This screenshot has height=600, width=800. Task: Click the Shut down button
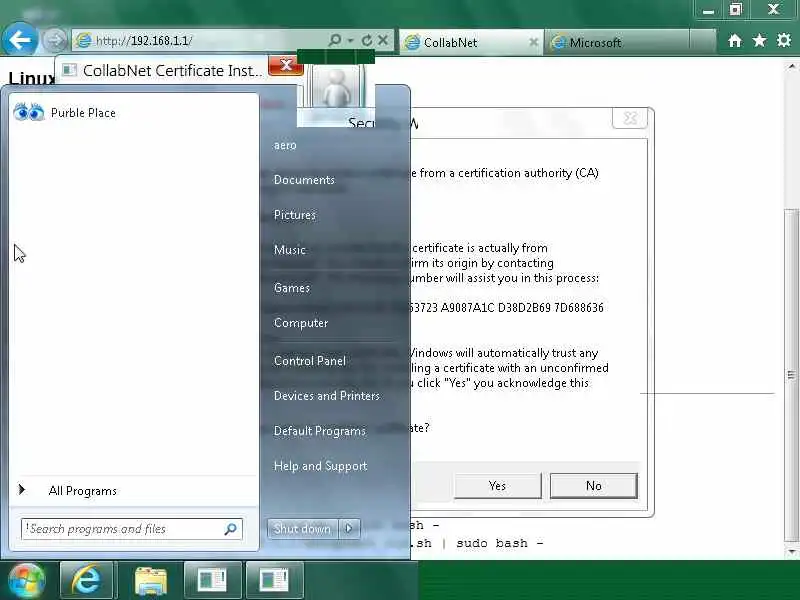[302, 529]
